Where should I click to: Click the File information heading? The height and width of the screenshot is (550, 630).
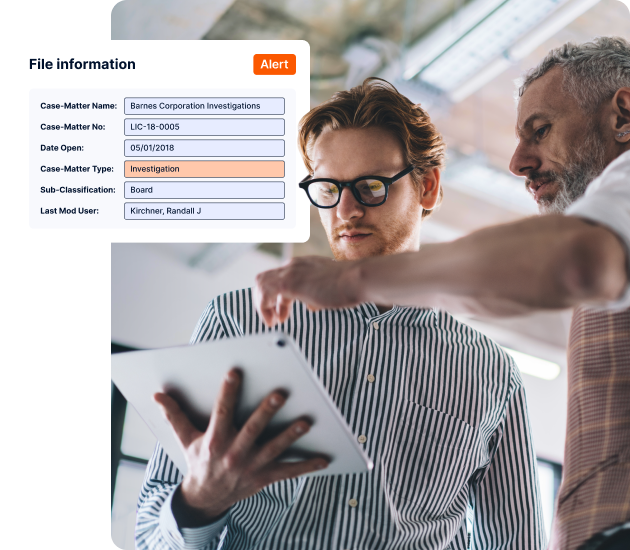tap(82, 64)
